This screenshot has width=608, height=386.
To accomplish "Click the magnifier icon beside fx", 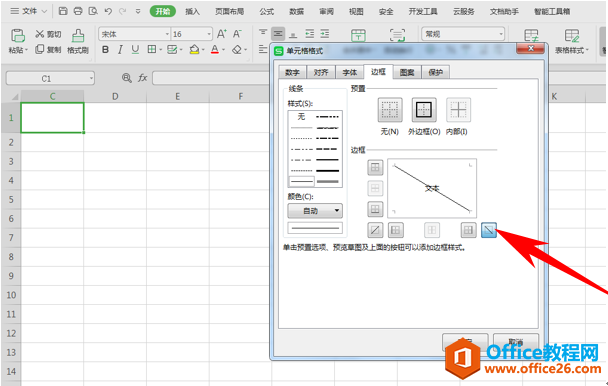I will 127,78.
